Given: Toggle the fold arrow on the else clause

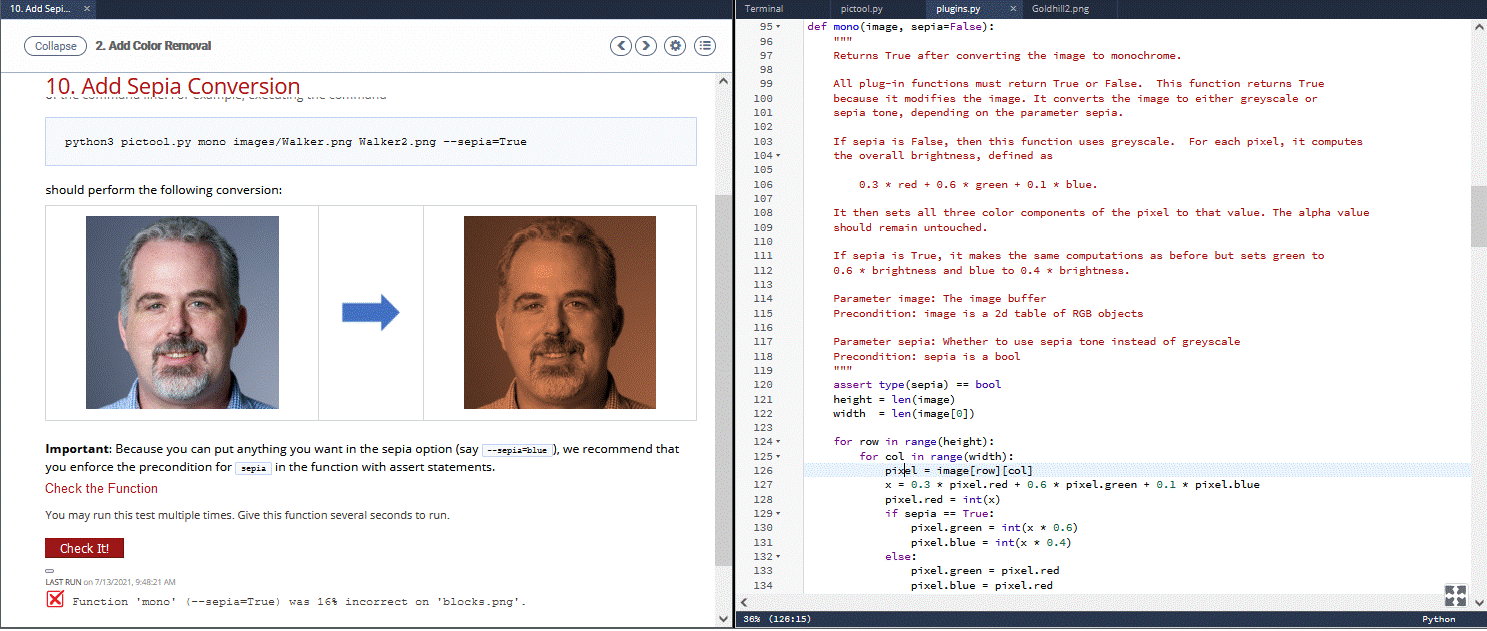Looking at the screenshot, I should coord(776,556).
